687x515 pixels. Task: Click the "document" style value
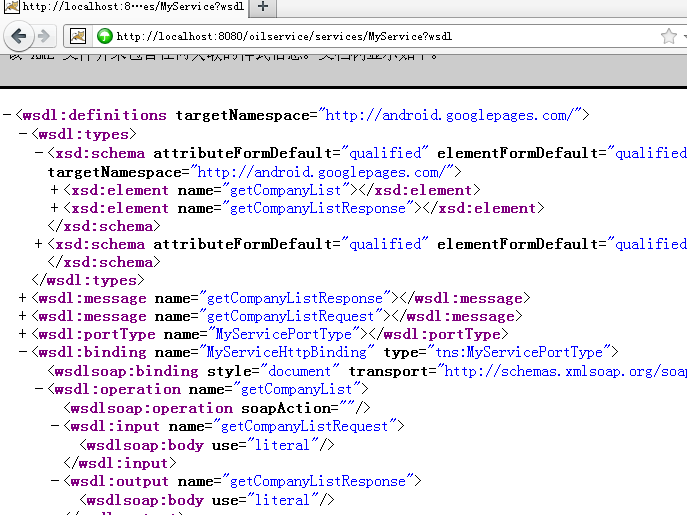point(299,371)
